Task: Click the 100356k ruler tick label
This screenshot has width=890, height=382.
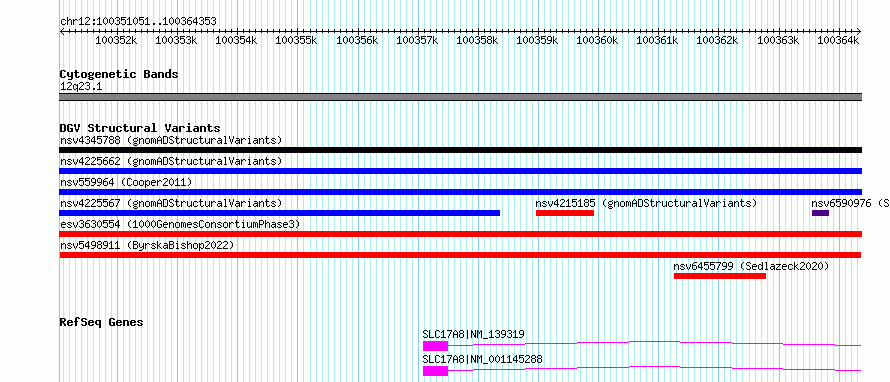Action: click(x=356, y=40)
